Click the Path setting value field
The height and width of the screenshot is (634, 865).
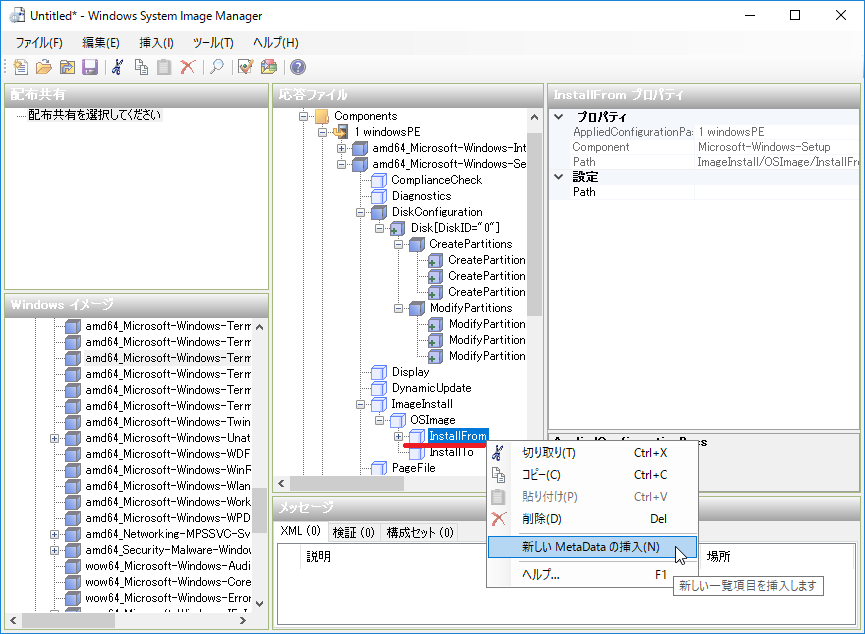point(776,192)
